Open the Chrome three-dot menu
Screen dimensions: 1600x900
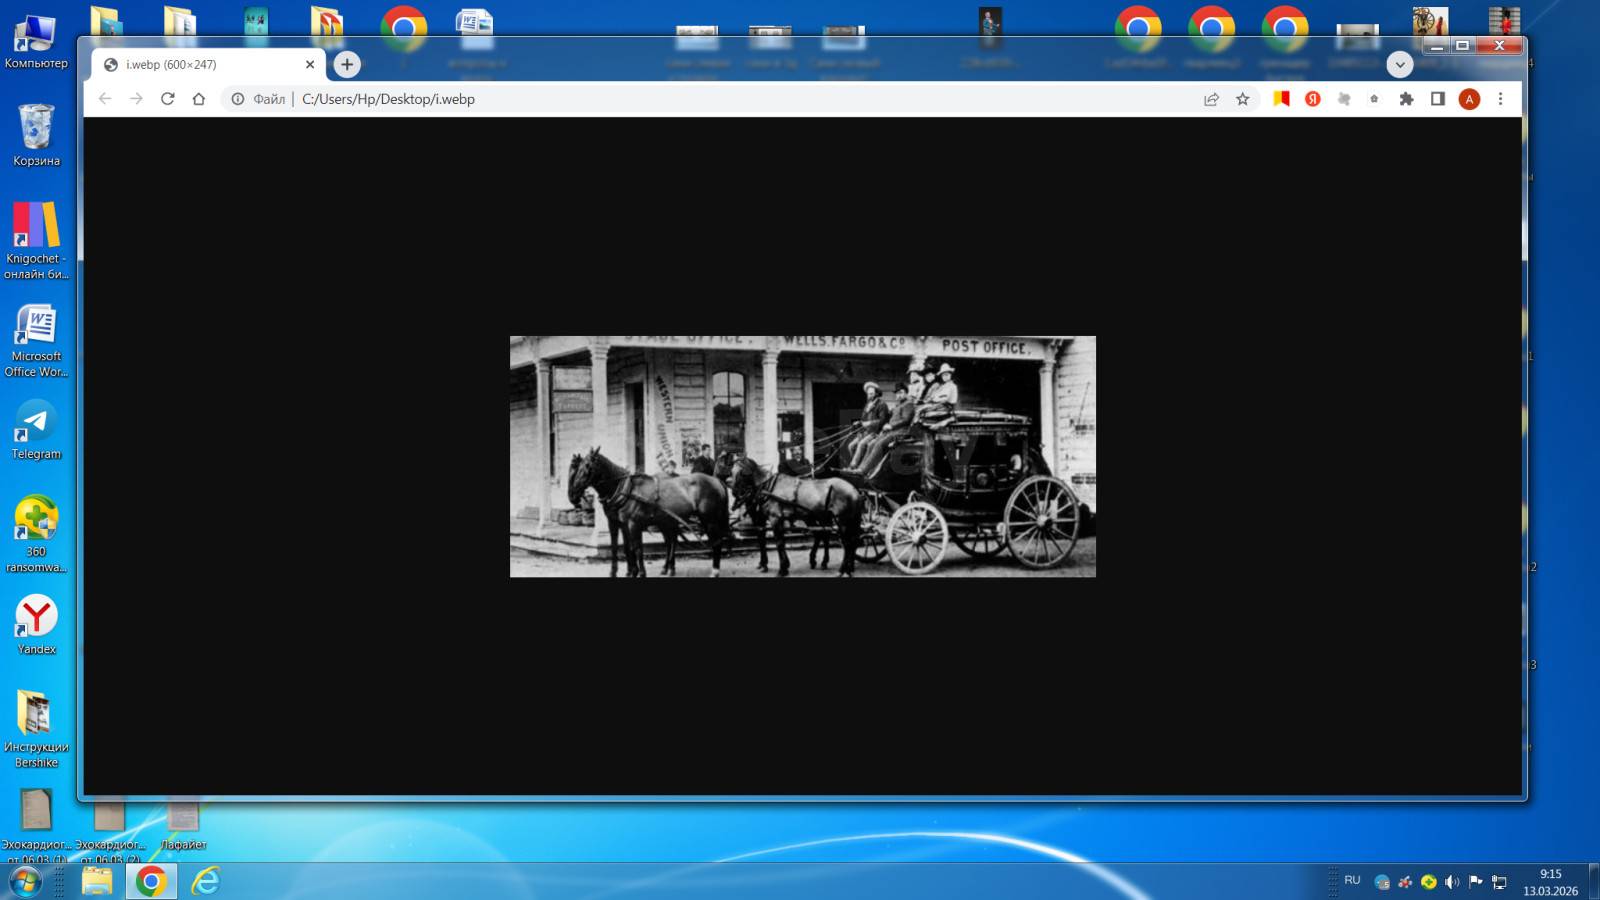coord(1500,99)
